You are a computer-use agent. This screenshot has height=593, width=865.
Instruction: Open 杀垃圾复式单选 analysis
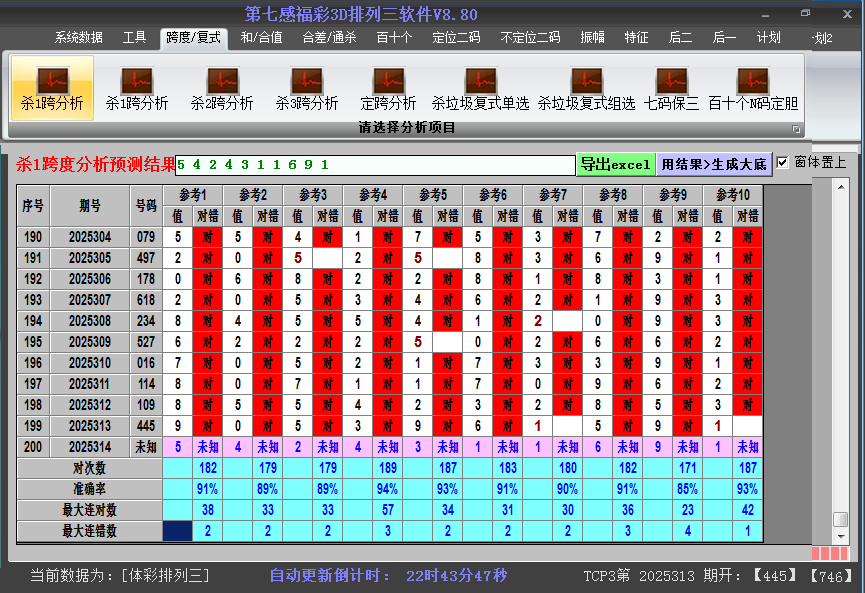coord(480,85)
